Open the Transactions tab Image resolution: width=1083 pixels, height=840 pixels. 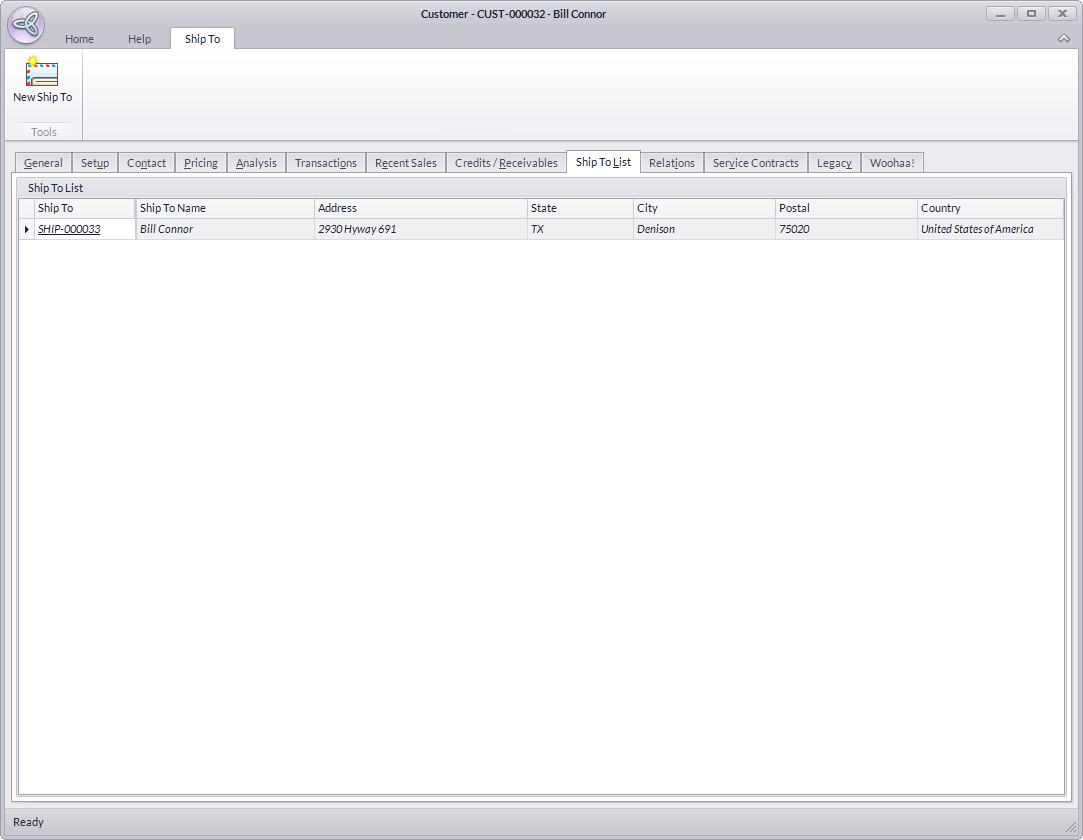tap(326, 163)
